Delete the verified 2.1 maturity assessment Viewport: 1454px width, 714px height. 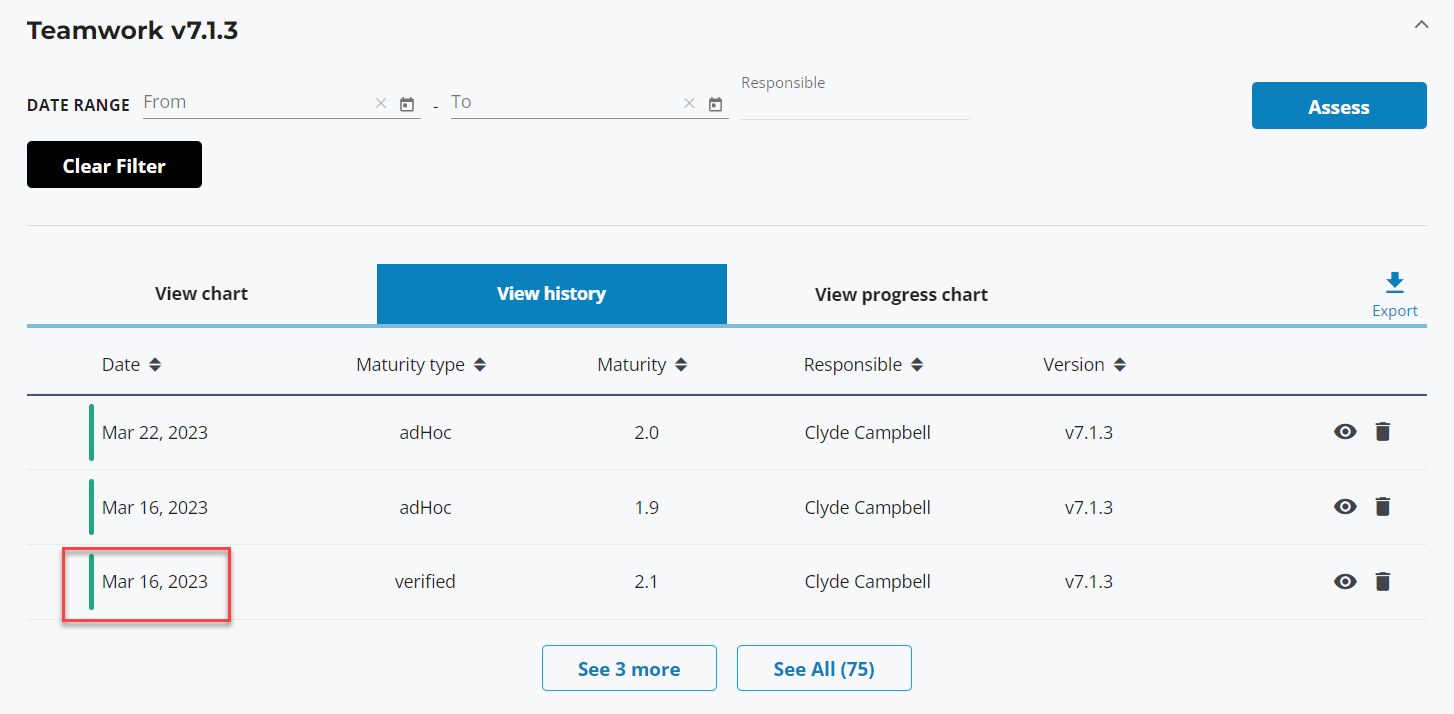[x=1382, y=582]
